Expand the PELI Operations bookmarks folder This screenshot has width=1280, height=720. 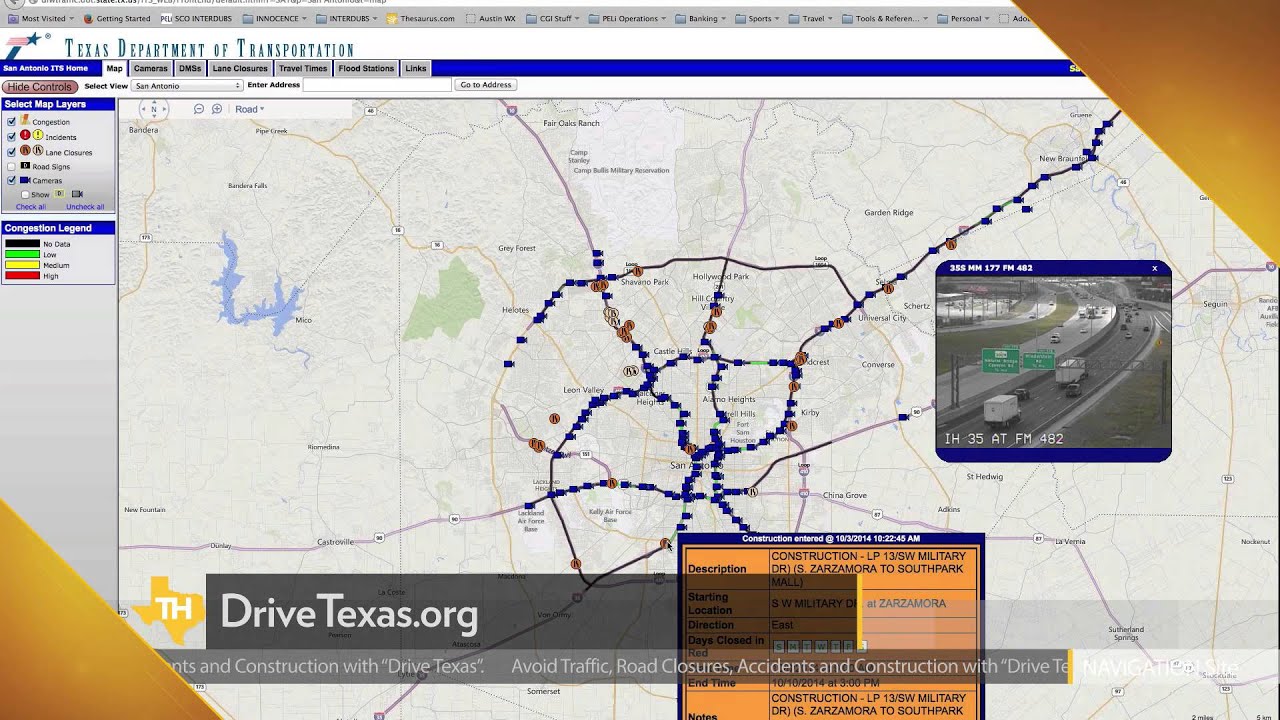629,18
